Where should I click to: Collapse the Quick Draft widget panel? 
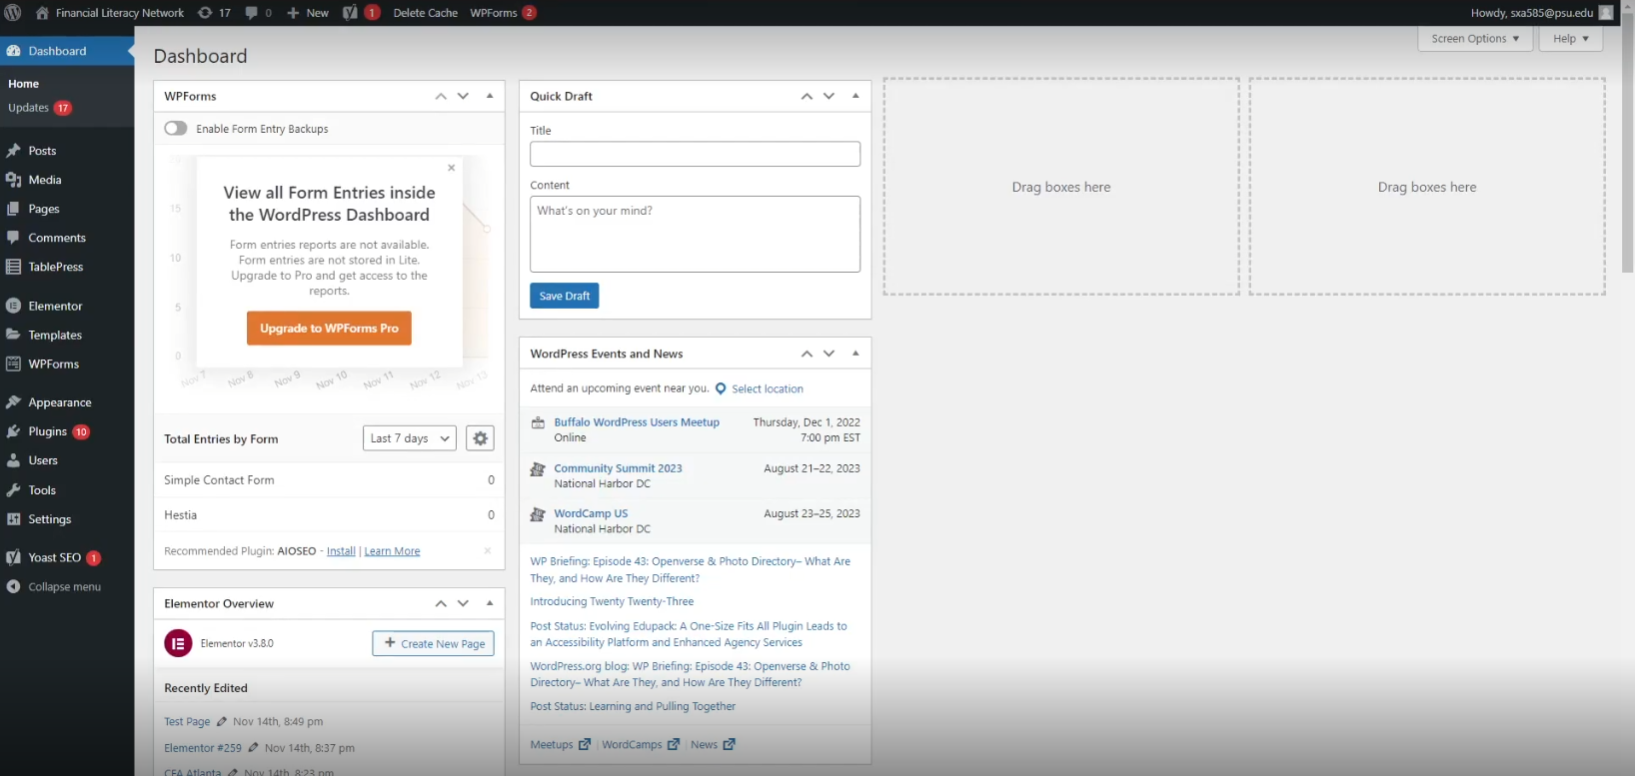click(x=855, y=96)
